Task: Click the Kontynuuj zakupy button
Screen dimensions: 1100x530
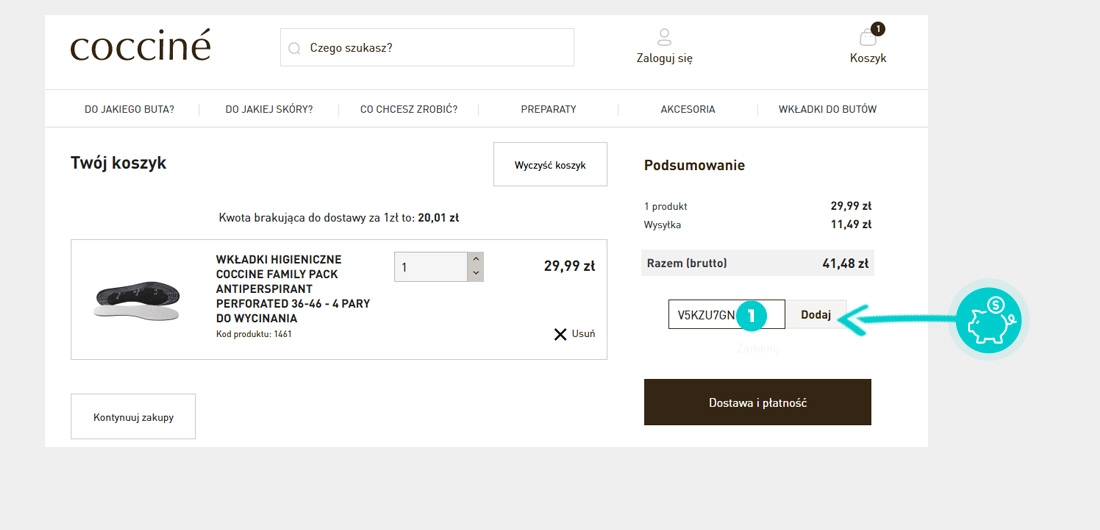Action: point(133,417)
